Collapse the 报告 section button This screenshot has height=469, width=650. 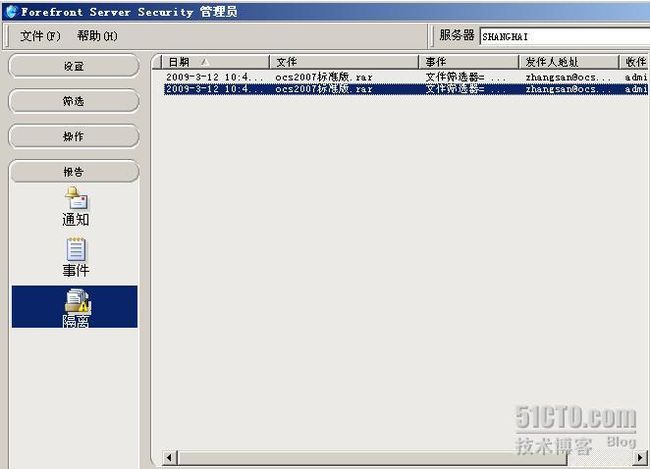pyautogui.click(x=74, y=171)
